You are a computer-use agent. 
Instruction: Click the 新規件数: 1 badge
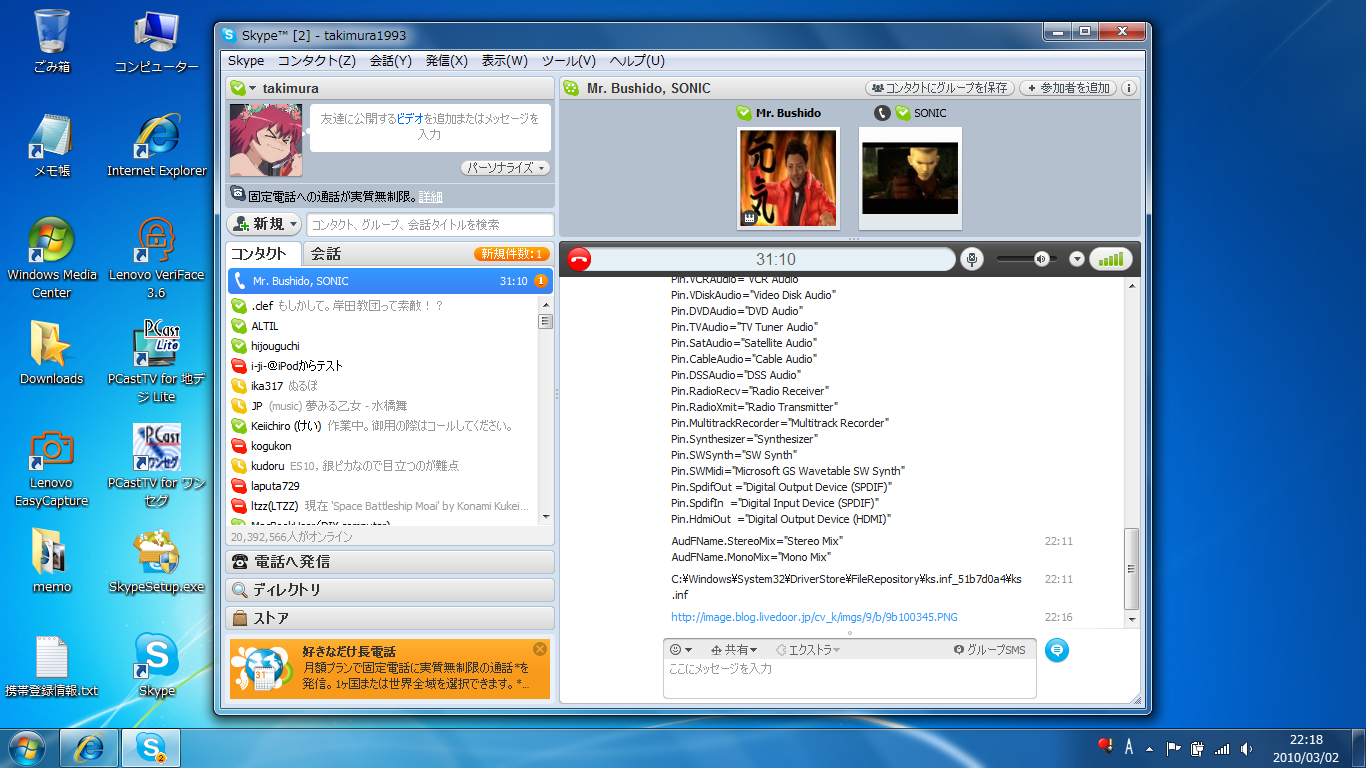(x=512, y=254)
